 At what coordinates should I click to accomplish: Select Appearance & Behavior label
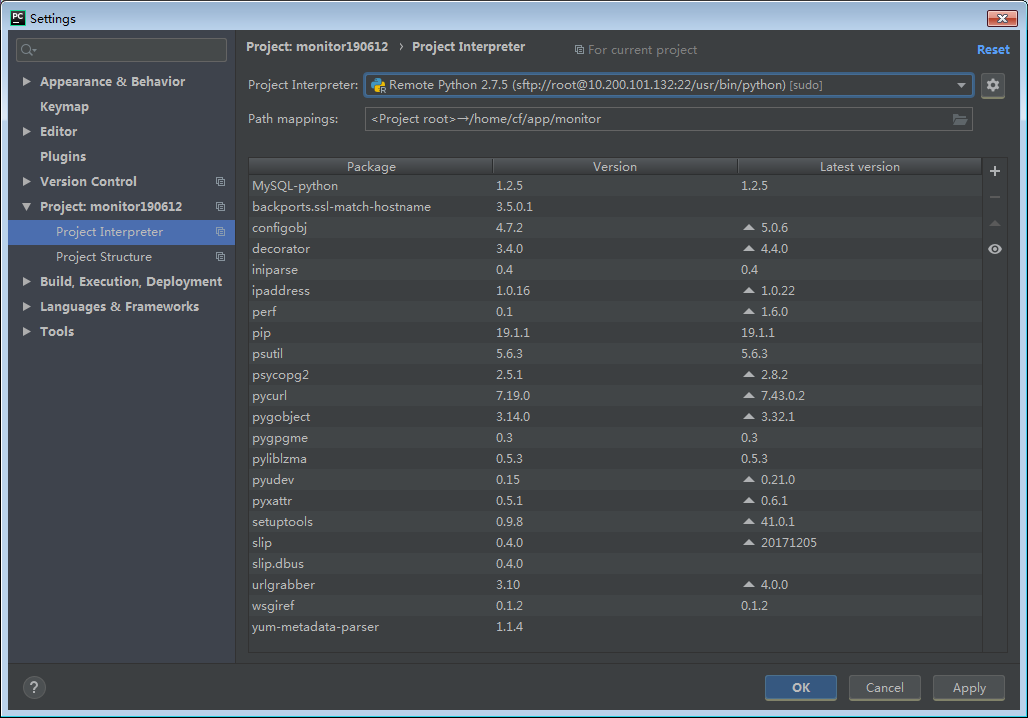click(112, 82)
